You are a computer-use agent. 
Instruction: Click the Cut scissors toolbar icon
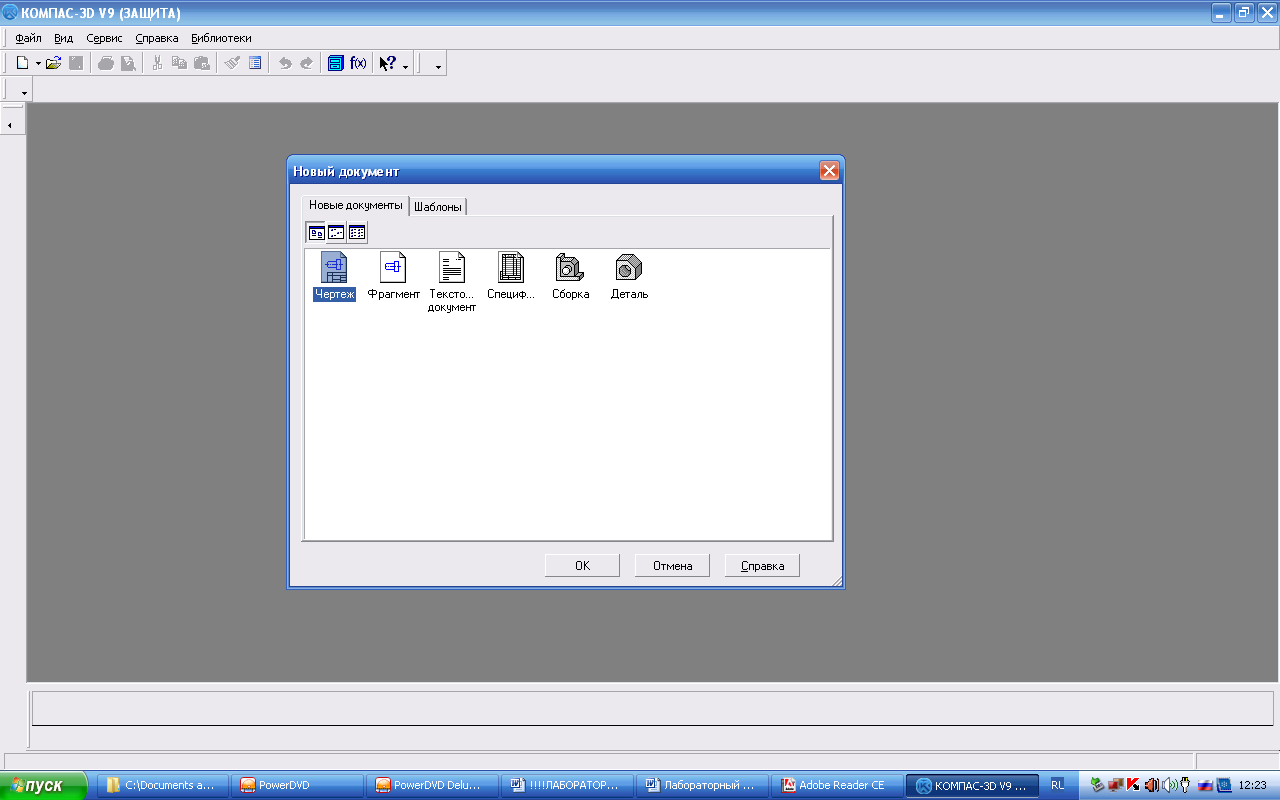click(x=157, y=63)
